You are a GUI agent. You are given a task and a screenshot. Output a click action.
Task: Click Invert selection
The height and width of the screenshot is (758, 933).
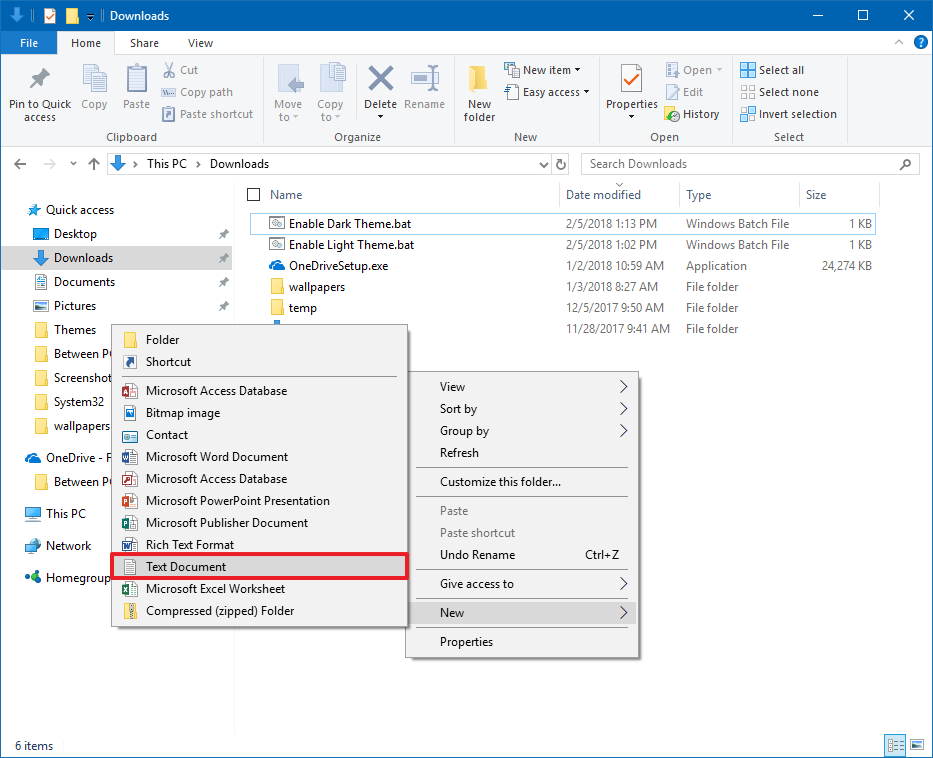[788, 114]
